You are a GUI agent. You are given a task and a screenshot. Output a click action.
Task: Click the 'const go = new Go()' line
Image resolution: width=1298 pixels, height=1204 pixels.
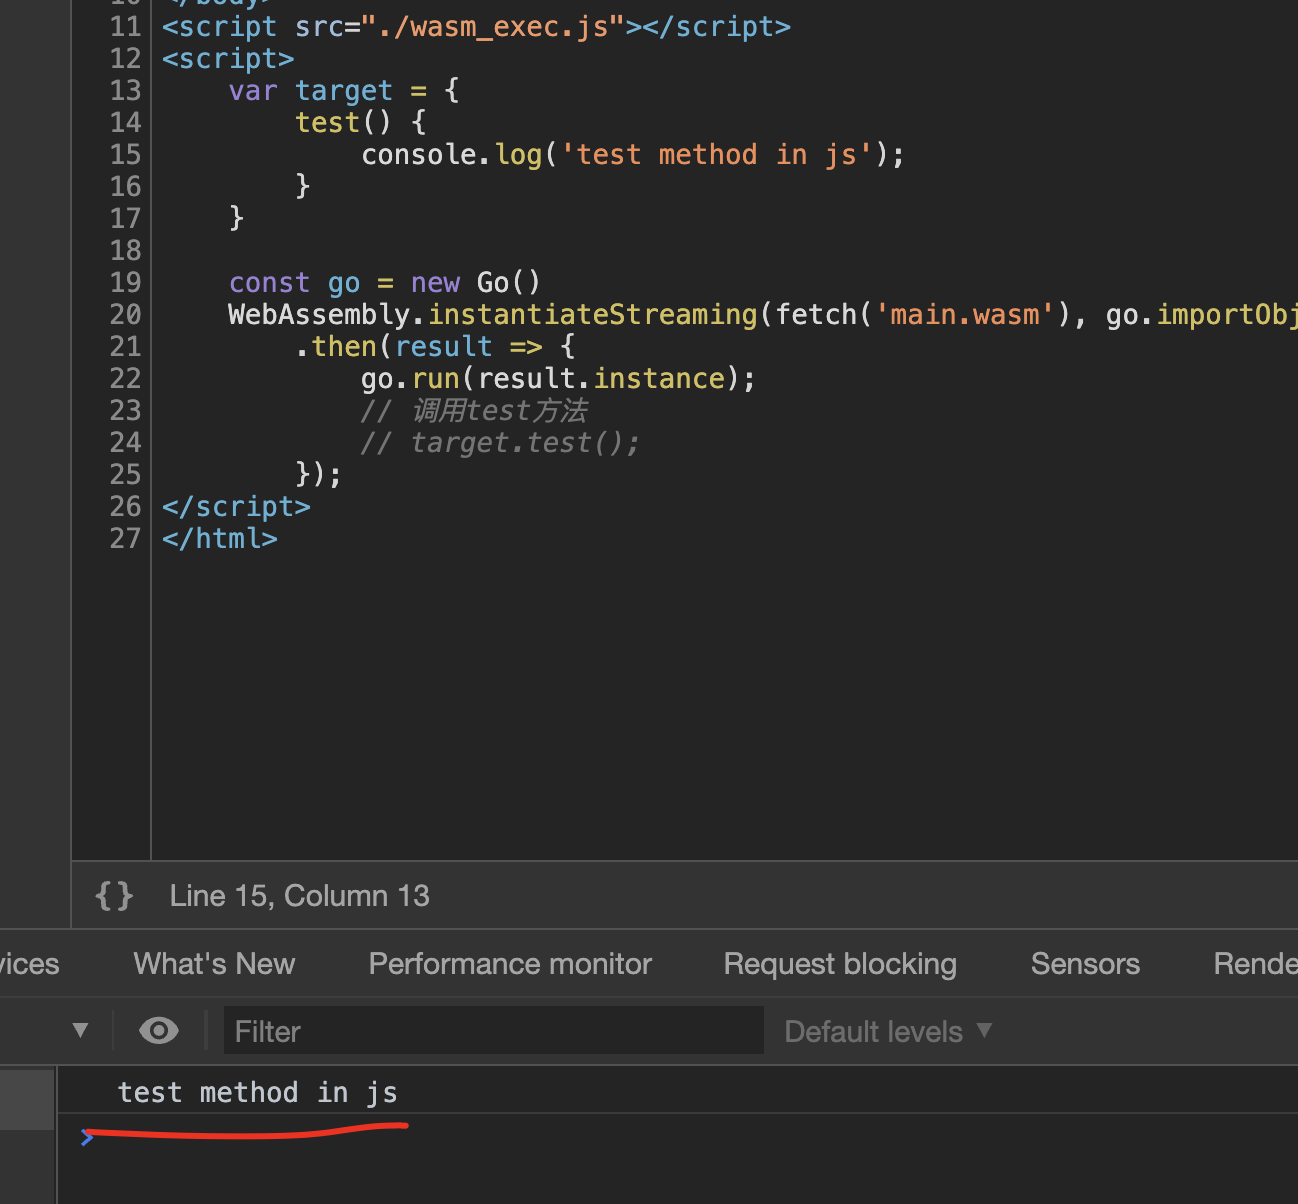(x=384, y=282)
